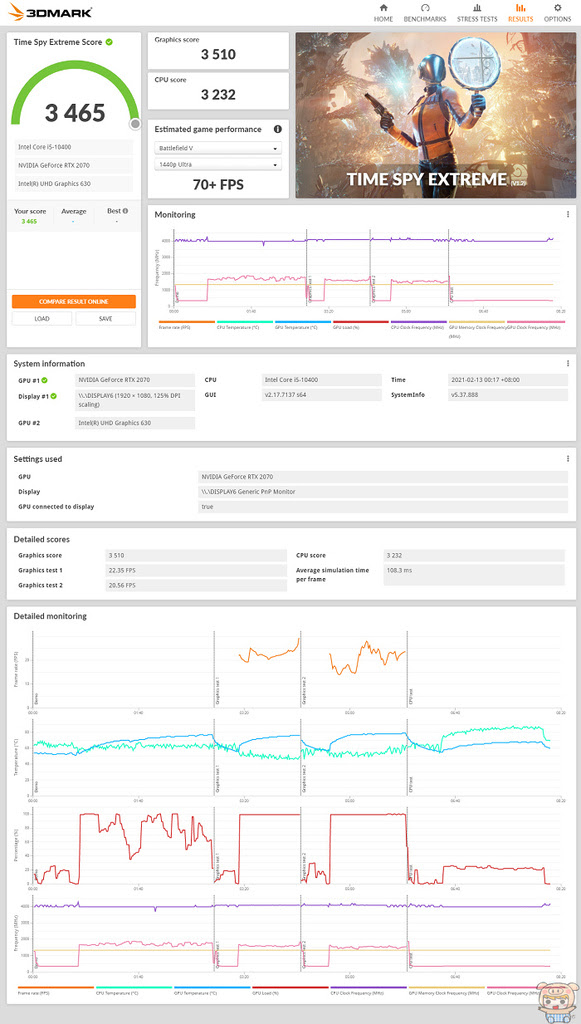581x1024 pixels.
Task: Click Graphics test 2 value 20.56 FPS
Action: pos(196,585)
